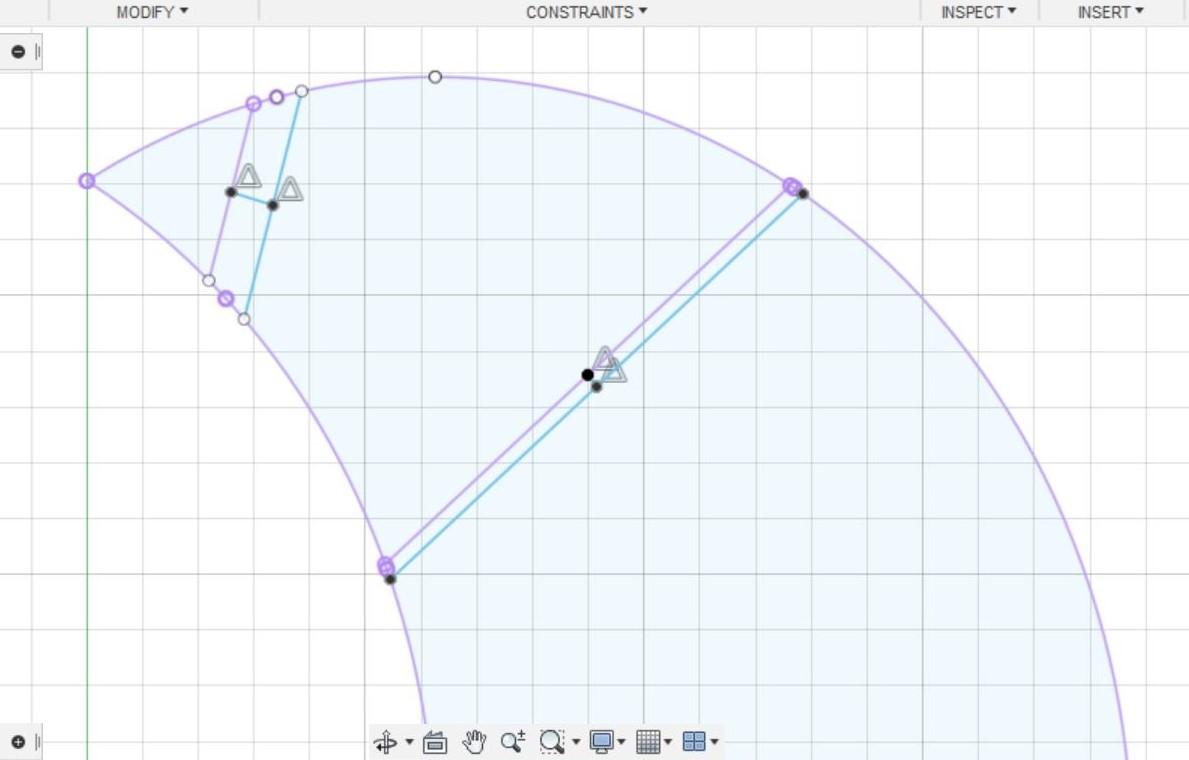Click the Viewports layout icon

[x=694, y=741]
